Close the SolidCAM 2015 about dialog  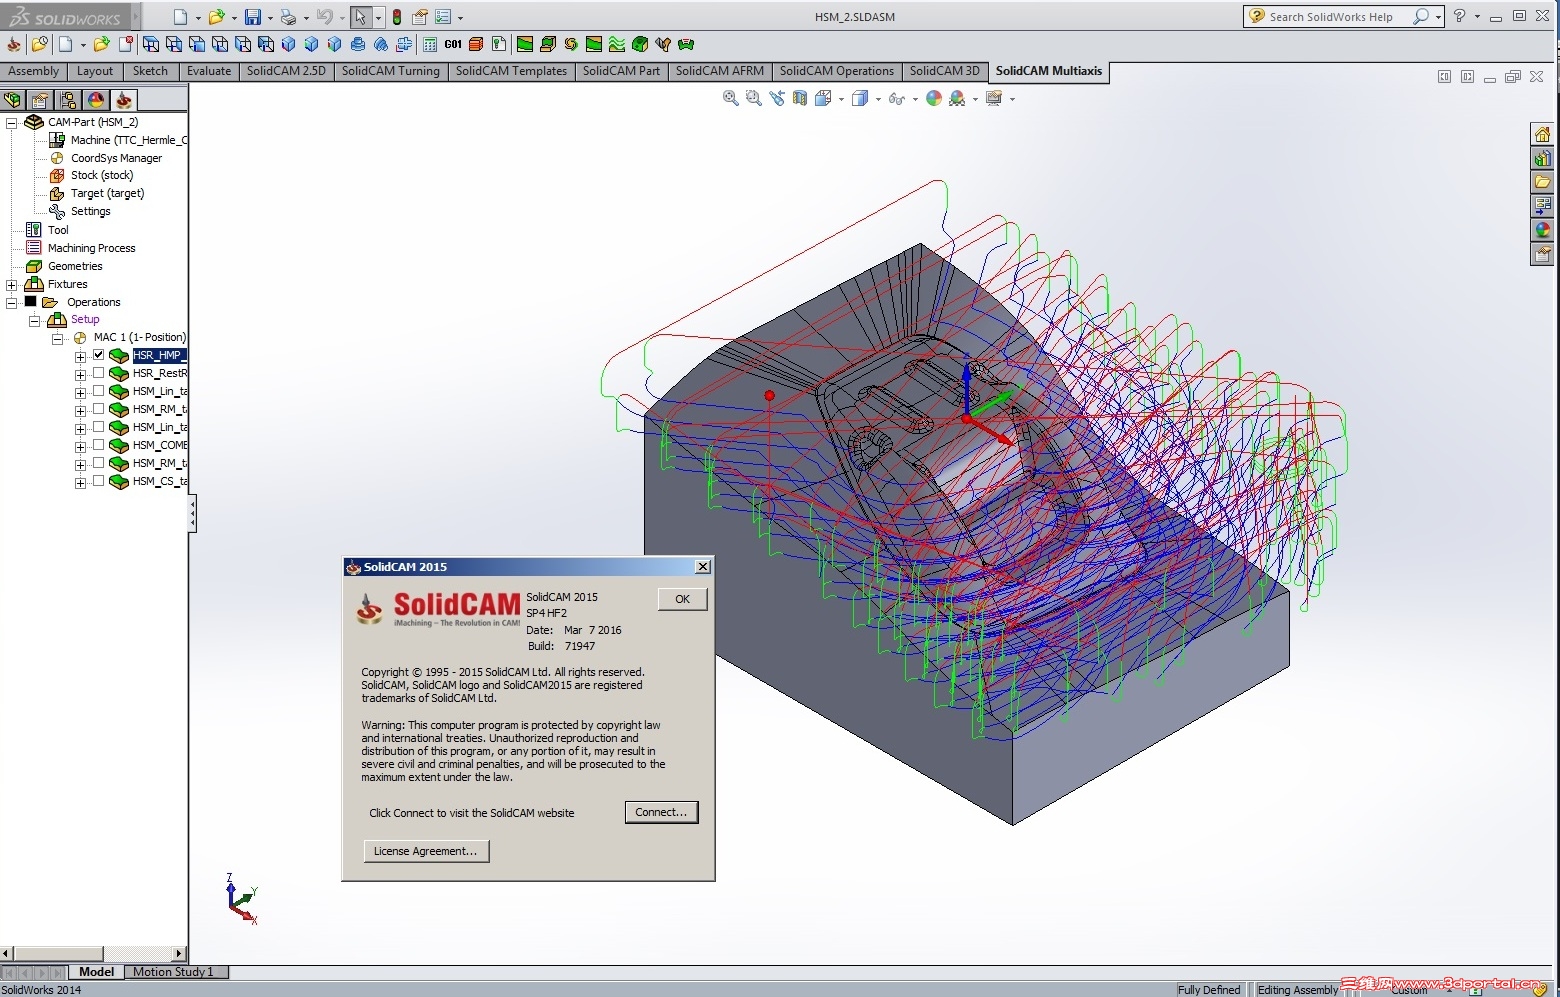tap(703, 567)
